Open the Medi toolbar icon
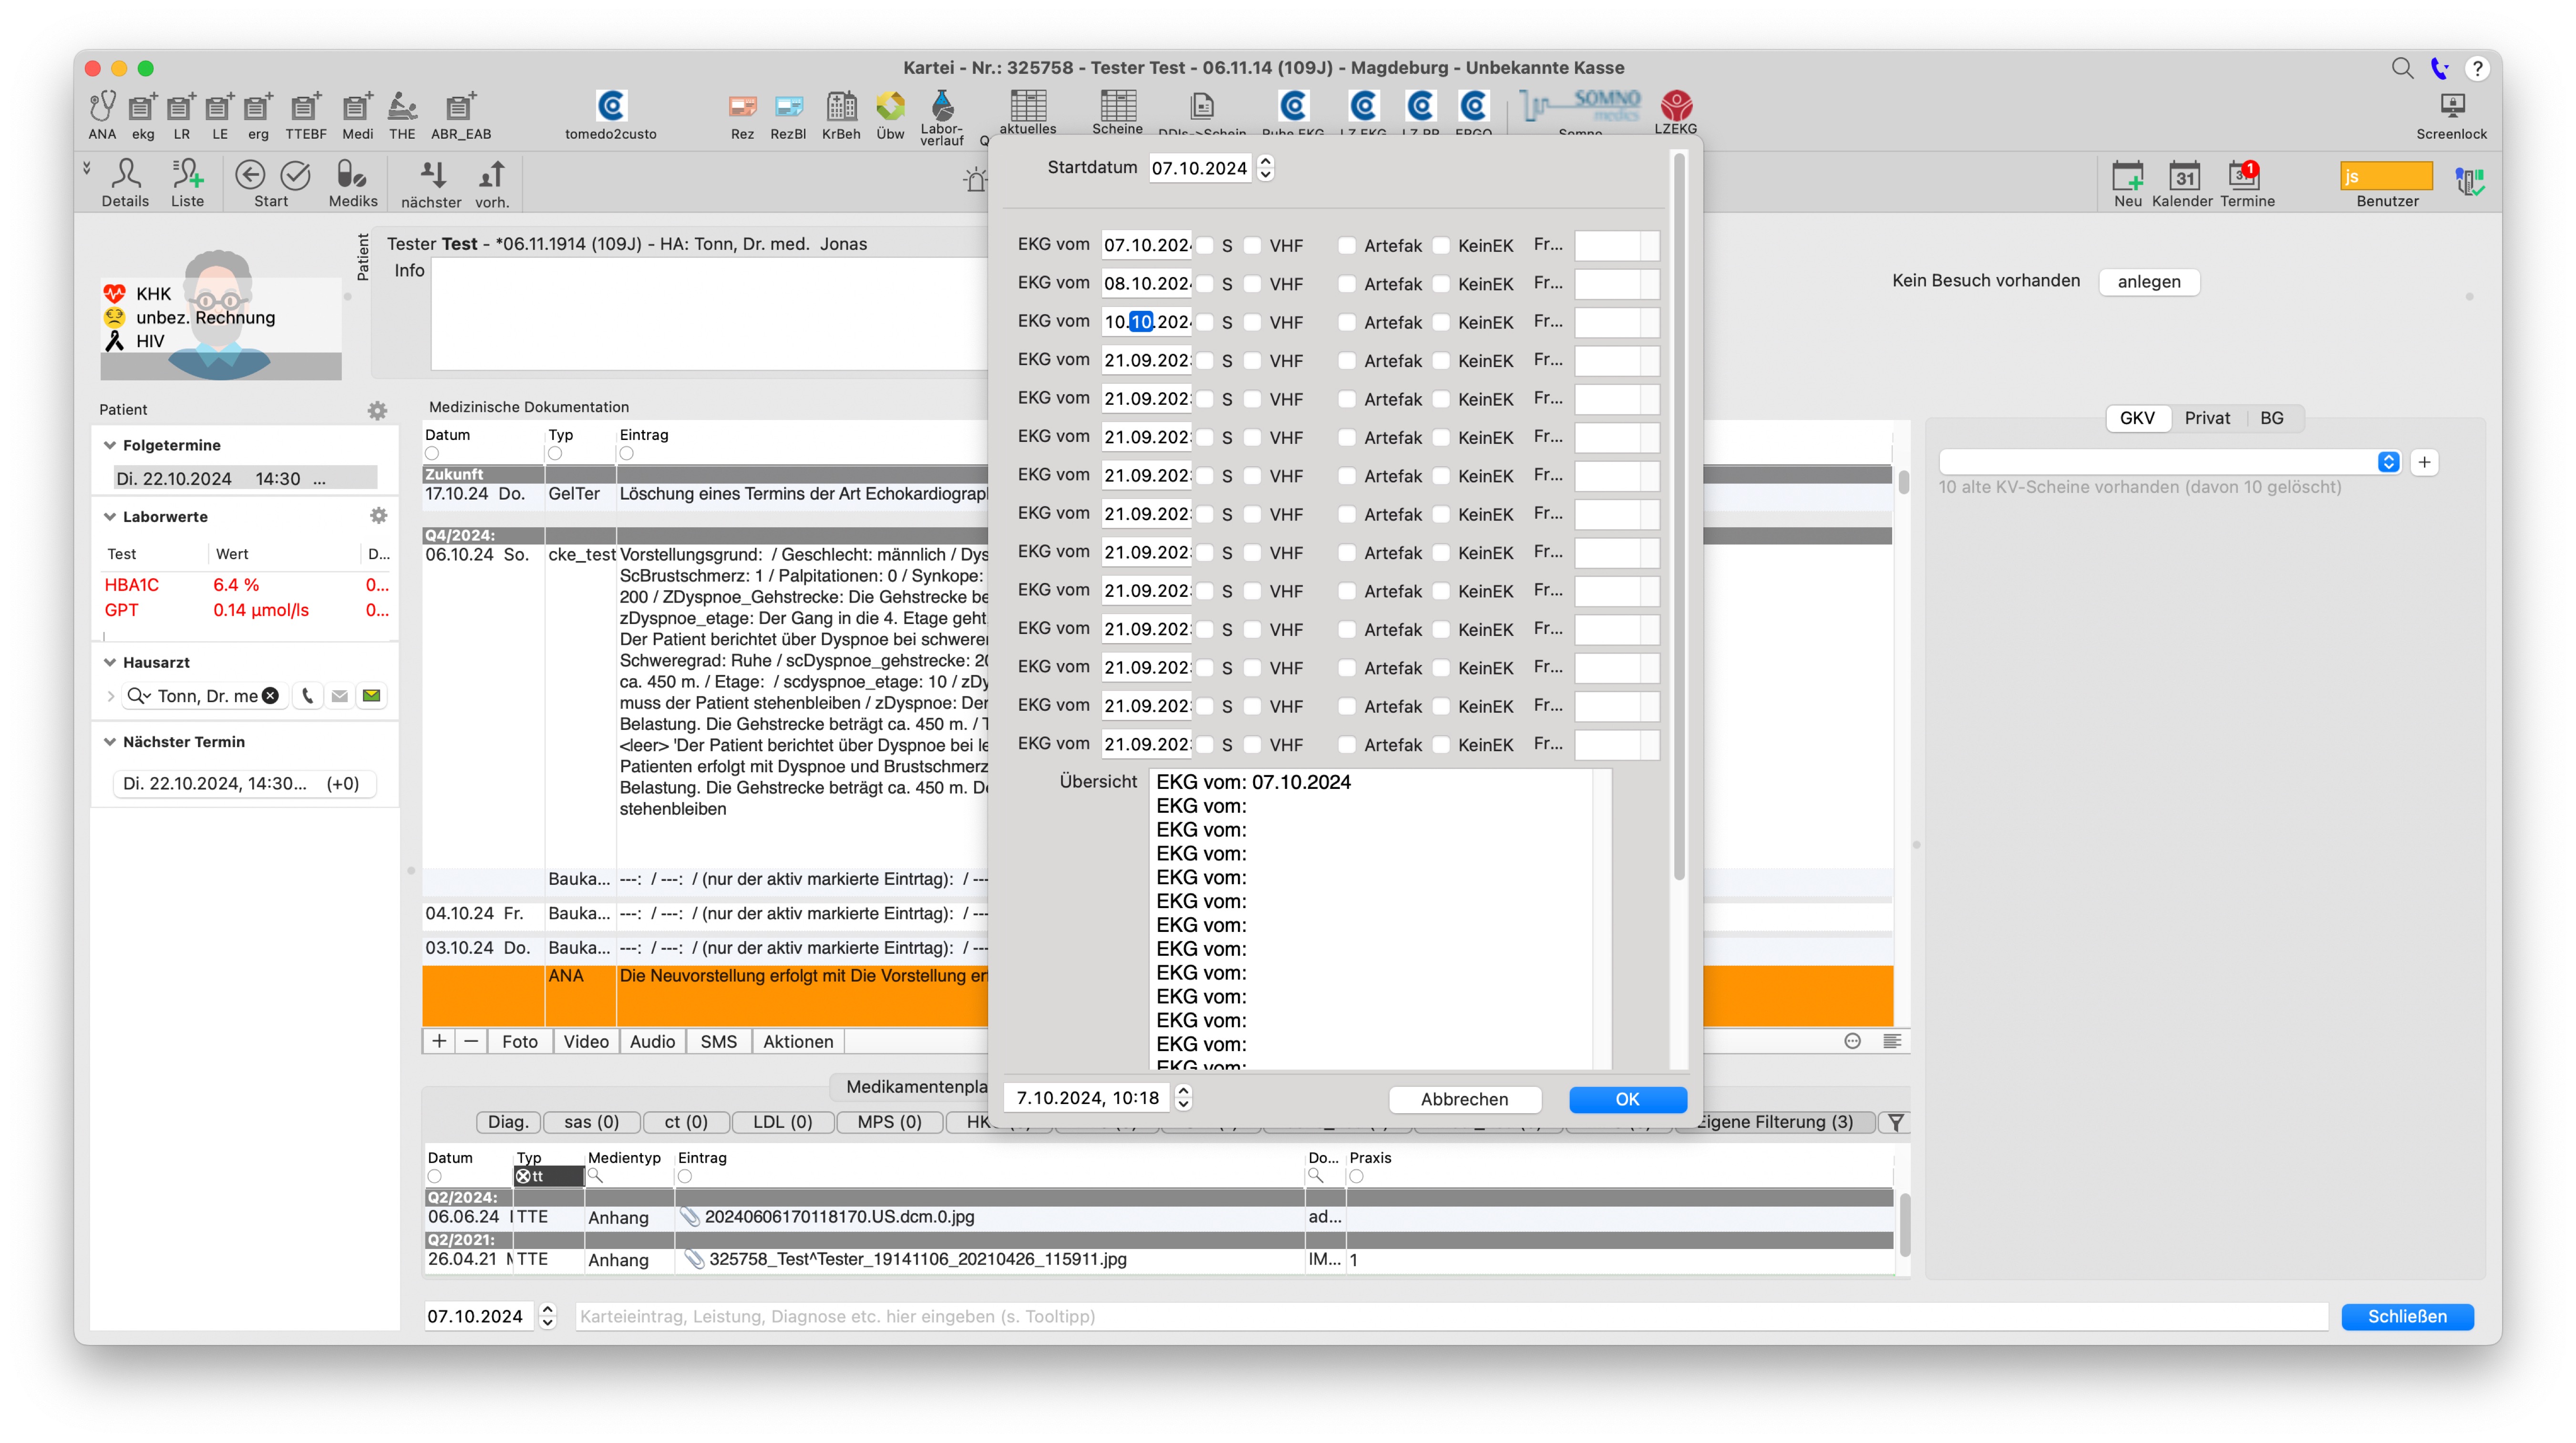Image resolution: width=2576 pixels, height=1443 pixels. (x=357, y=107)
